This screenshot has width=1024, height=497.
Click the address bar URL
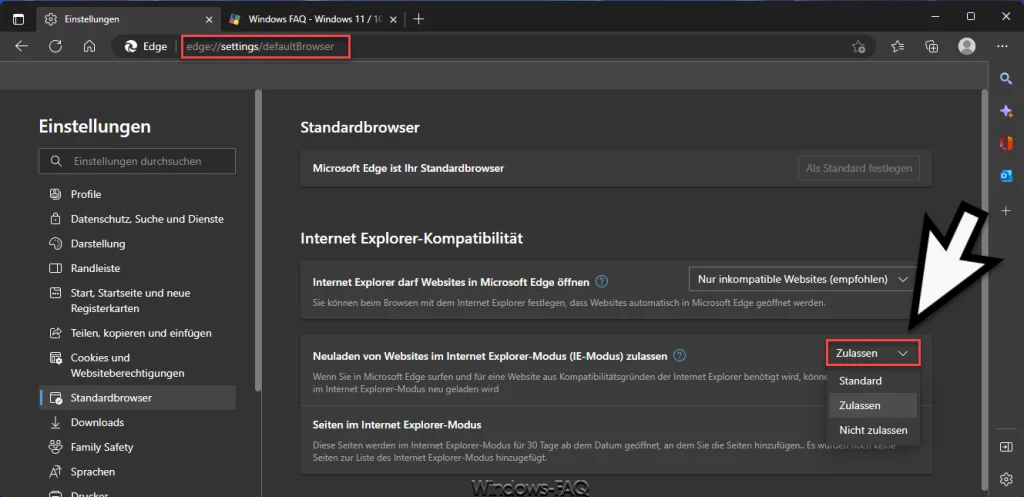[x=260, y=46]
